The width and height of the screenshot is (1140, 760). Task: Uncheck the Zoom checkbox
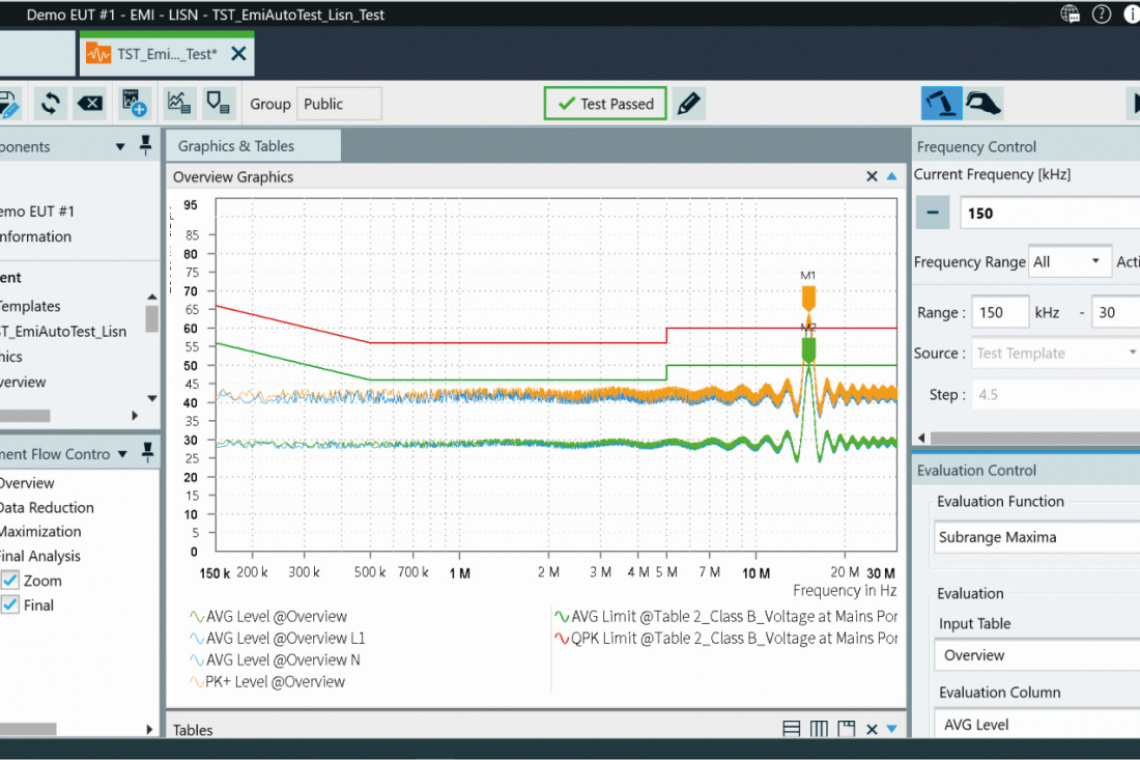[11, 580]
